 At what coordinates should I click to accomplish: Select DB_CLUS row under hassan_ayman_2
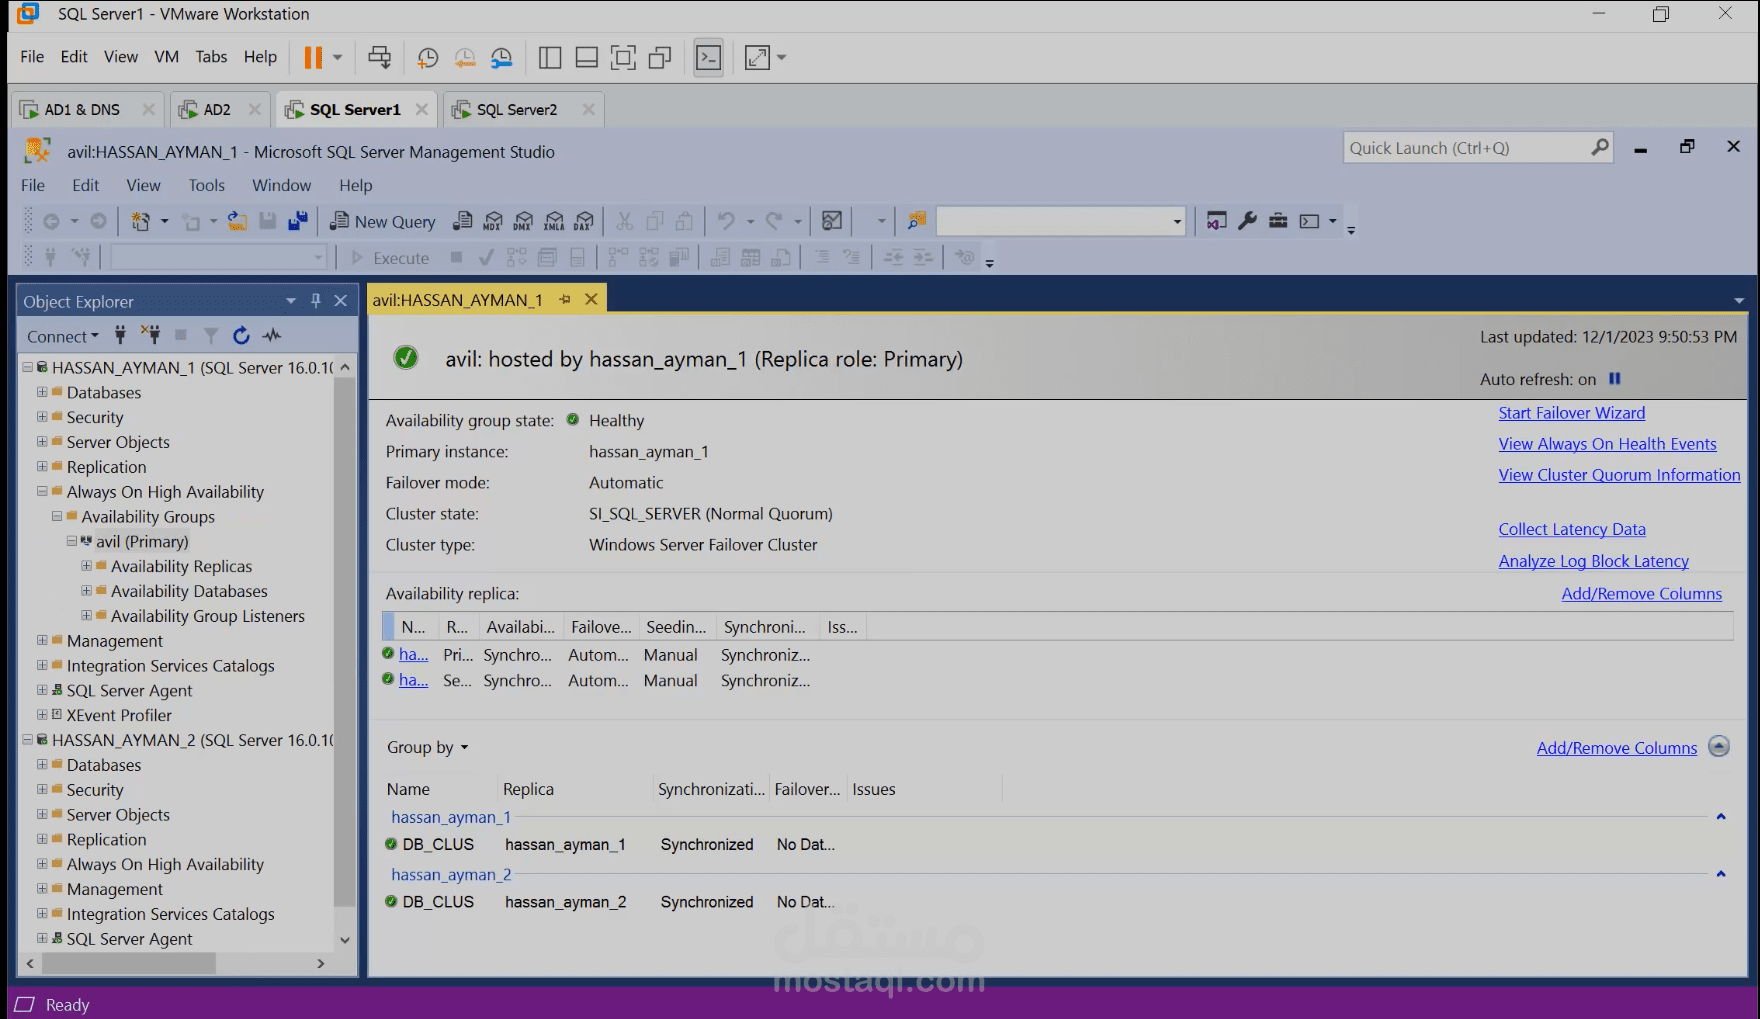(x=610, y=902)
